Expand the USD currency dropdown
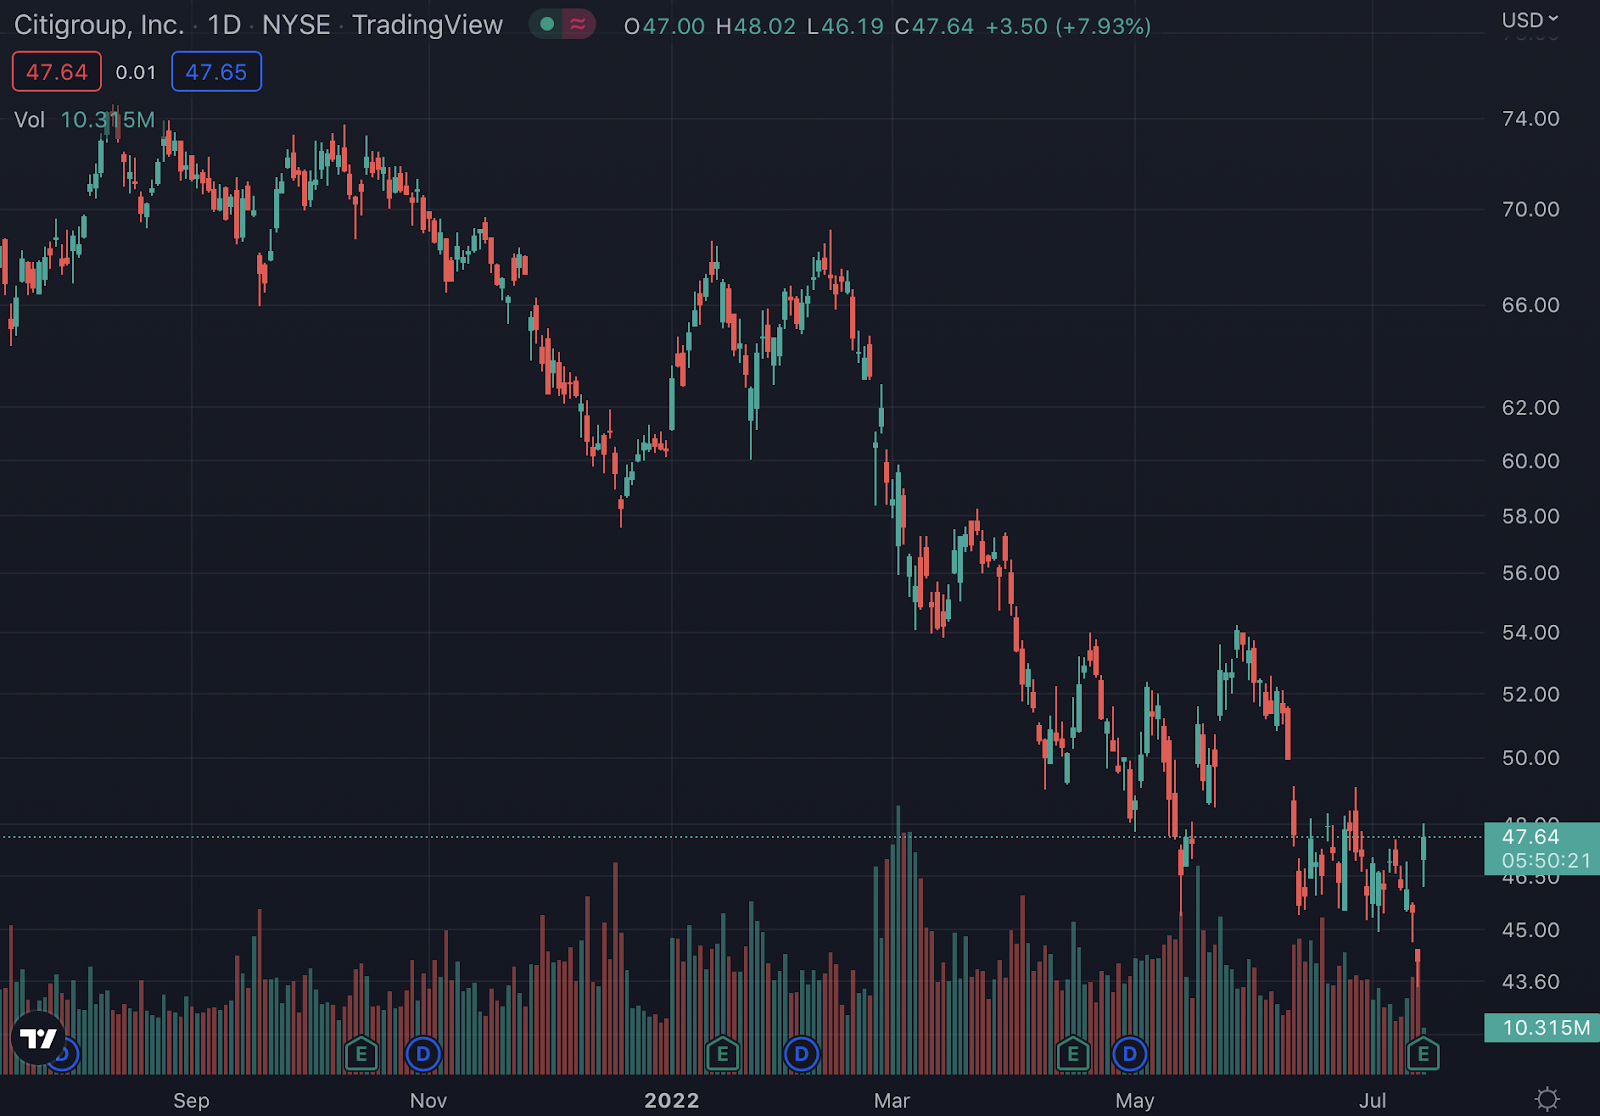Screen dimensions: 1600x1116 click(1530, 20)
